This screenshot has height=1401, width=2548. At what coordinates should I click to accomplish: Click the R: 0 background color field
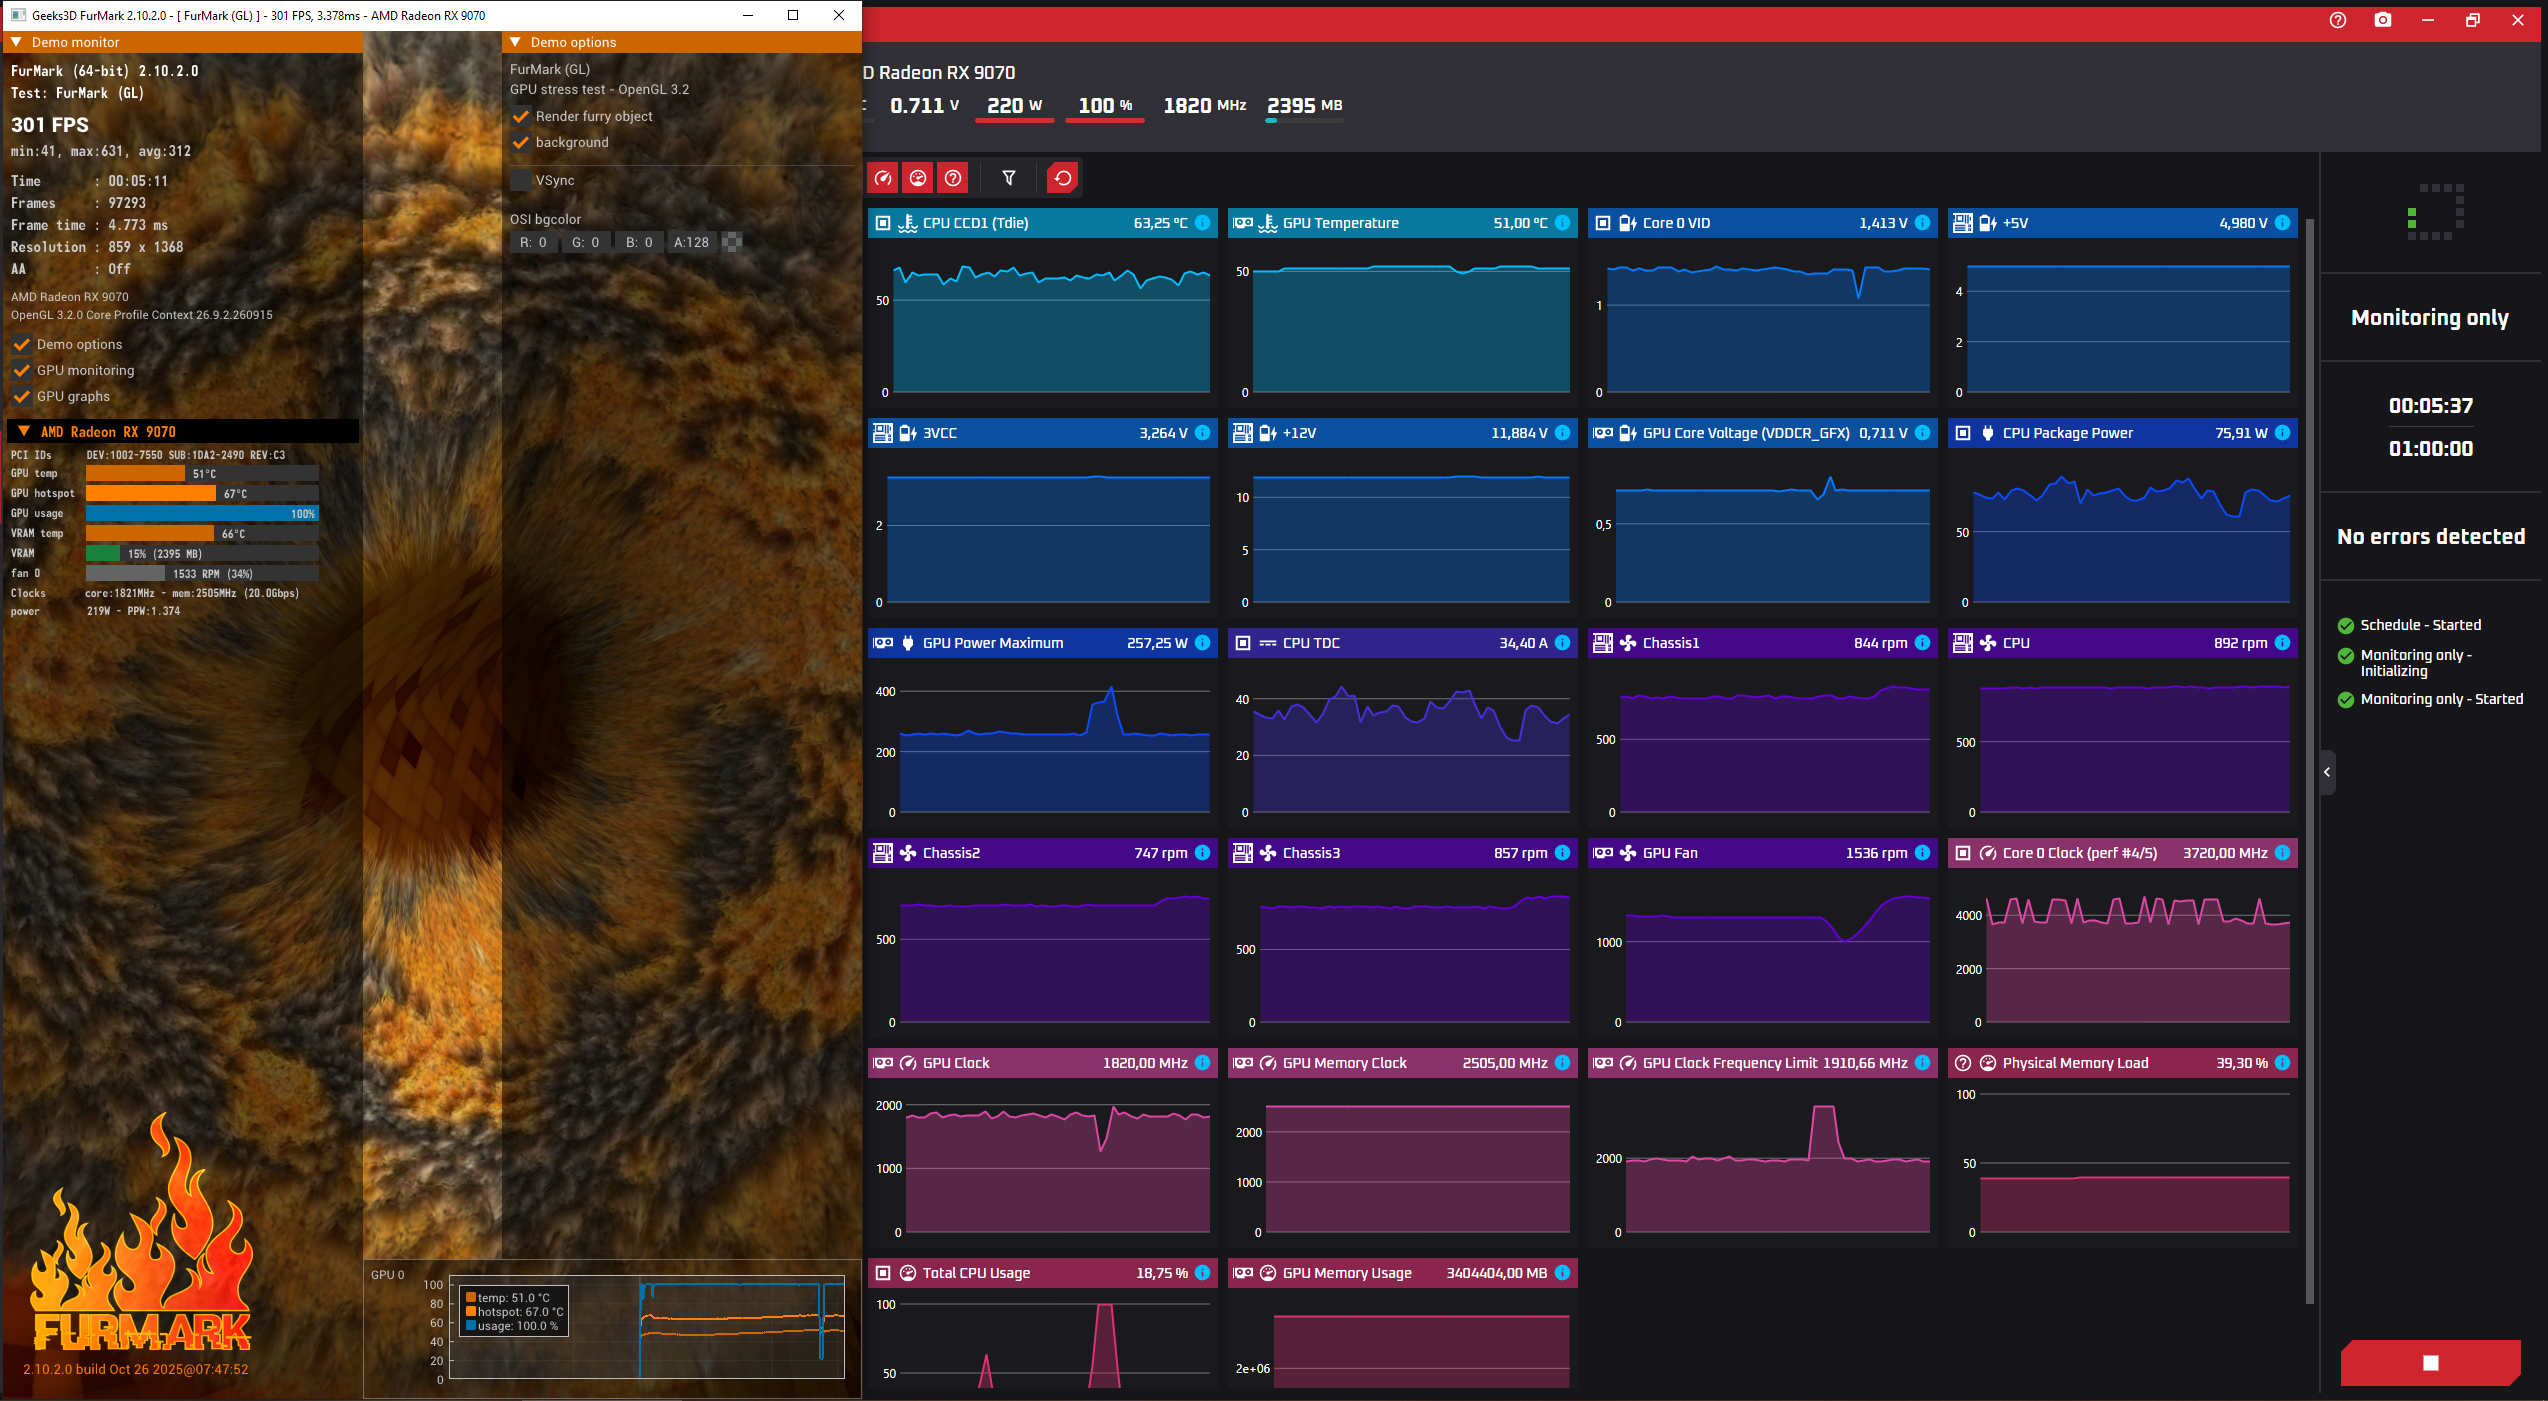coord(533,242)
